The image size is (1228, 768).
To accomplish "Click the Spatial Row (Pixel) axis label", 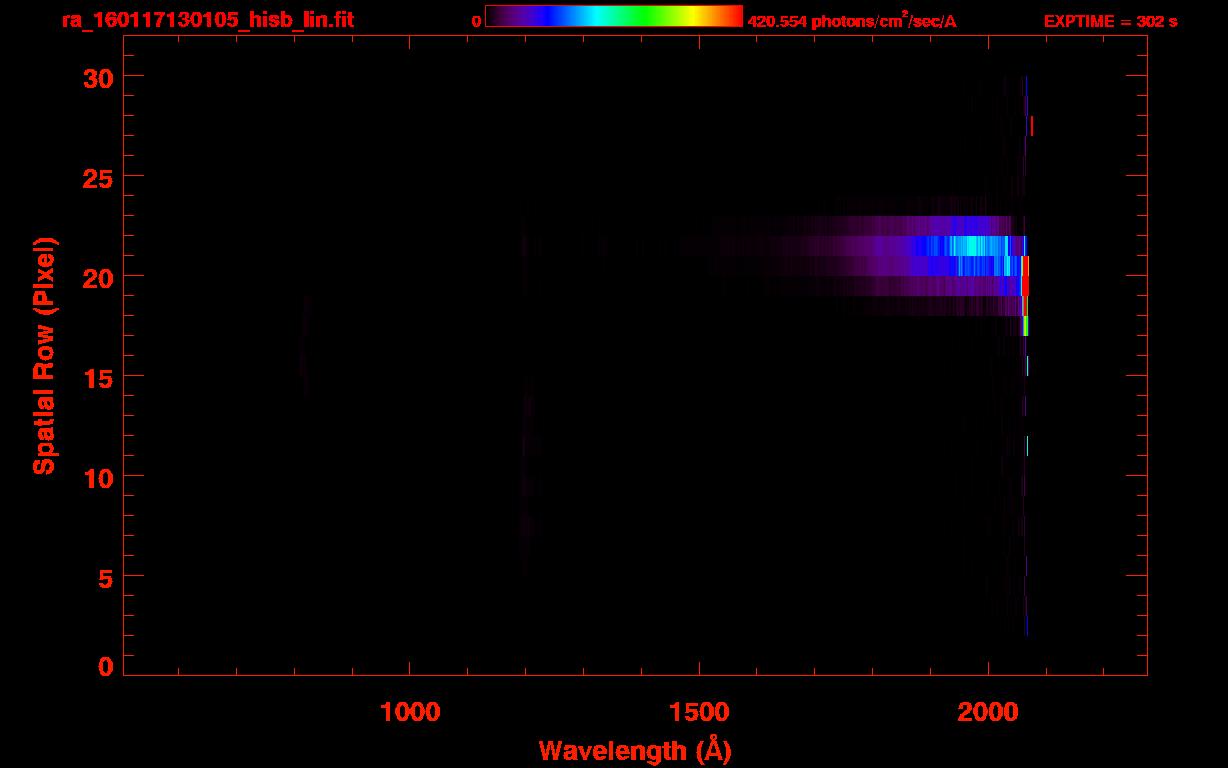I will (x=44, y=355).
